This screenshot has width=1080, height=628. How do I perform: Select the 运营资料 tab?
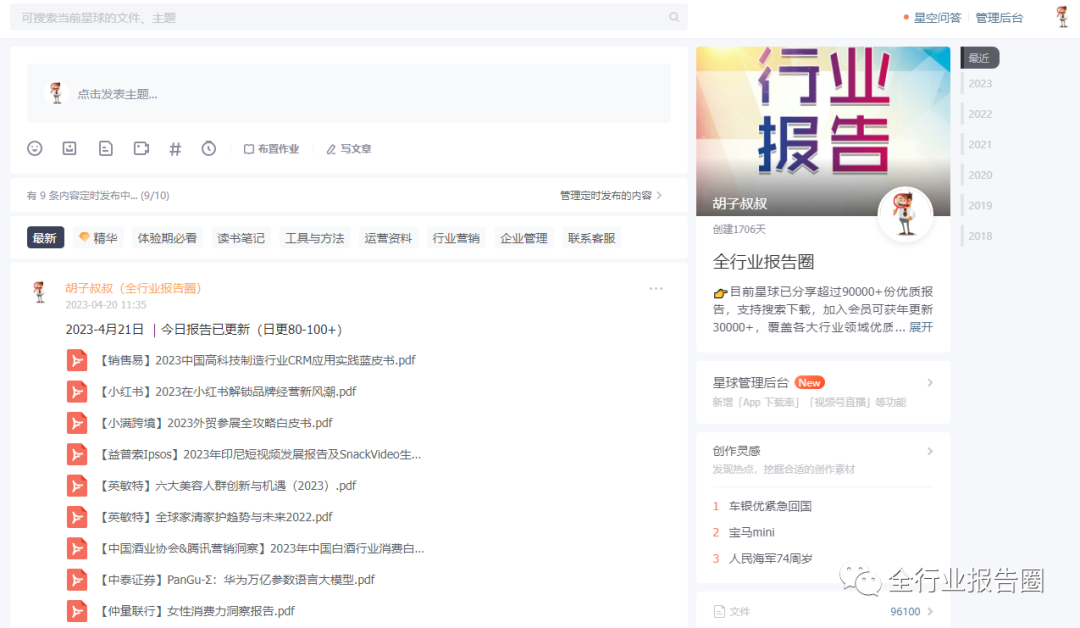coord(388,238)
